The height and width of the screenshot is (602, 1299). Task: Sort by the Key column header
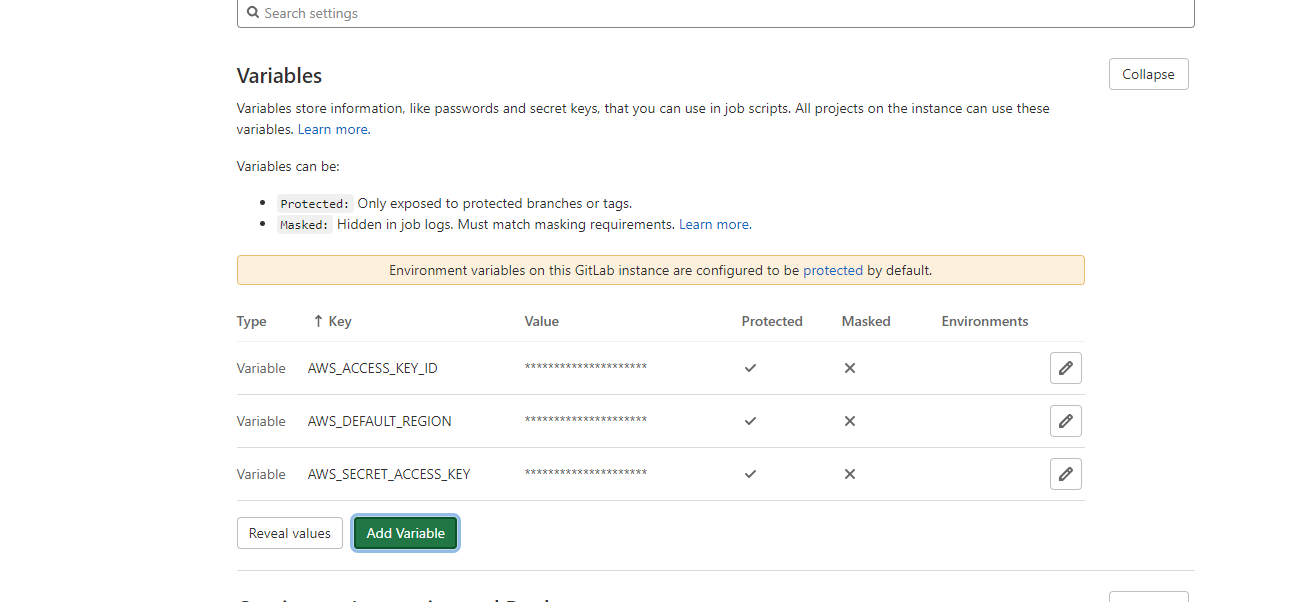point(332,321)
